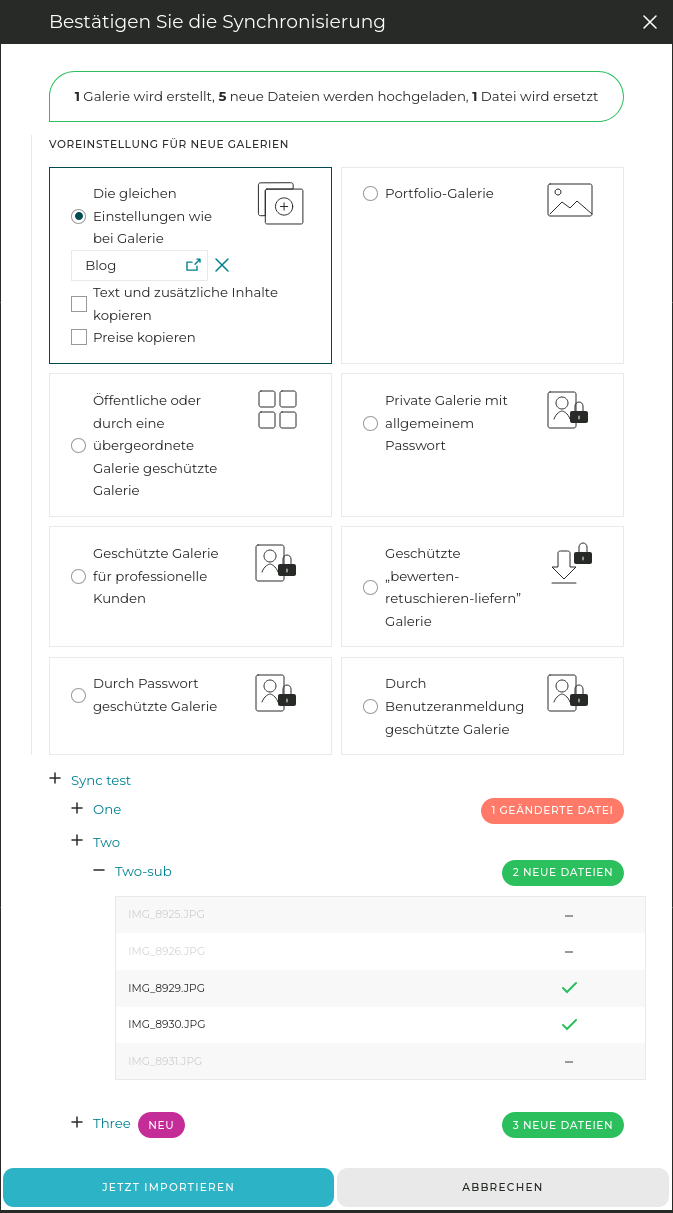Expand the 'One' folder tree node

[x=77, y=808]
